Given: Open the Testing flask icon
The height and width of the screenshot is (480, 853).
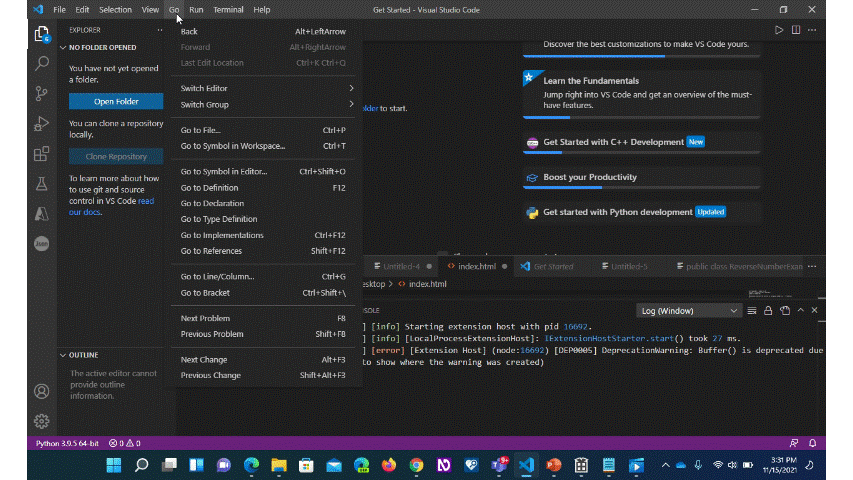Looking at the screenshot, I should pos(42,183).
